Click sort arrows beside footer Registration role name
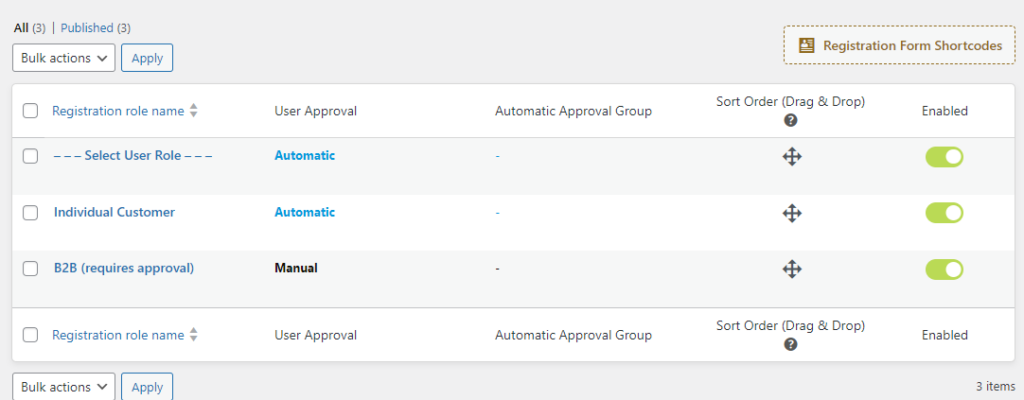This screenshot has width=1024, height=400. point(194,335)
